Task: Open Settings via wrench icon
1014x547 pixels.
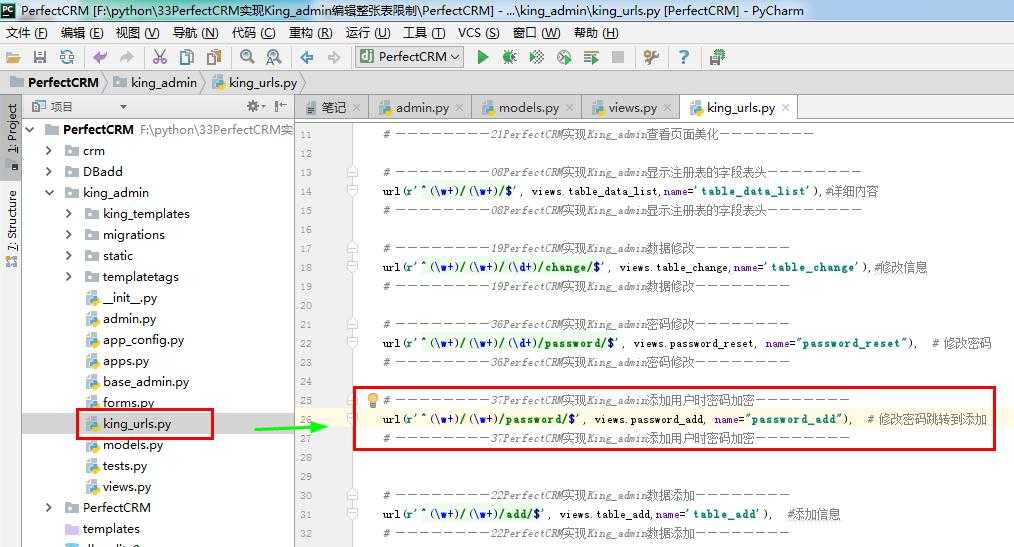Action: [x=651, y=58]
